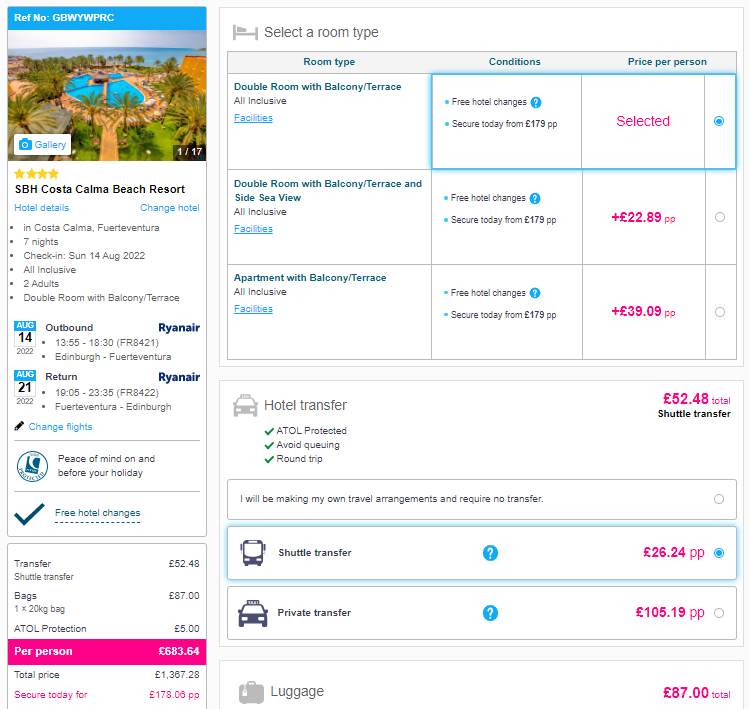
Task: Click the Ref No: GBWYWPRC header
Action: [107, 18]
